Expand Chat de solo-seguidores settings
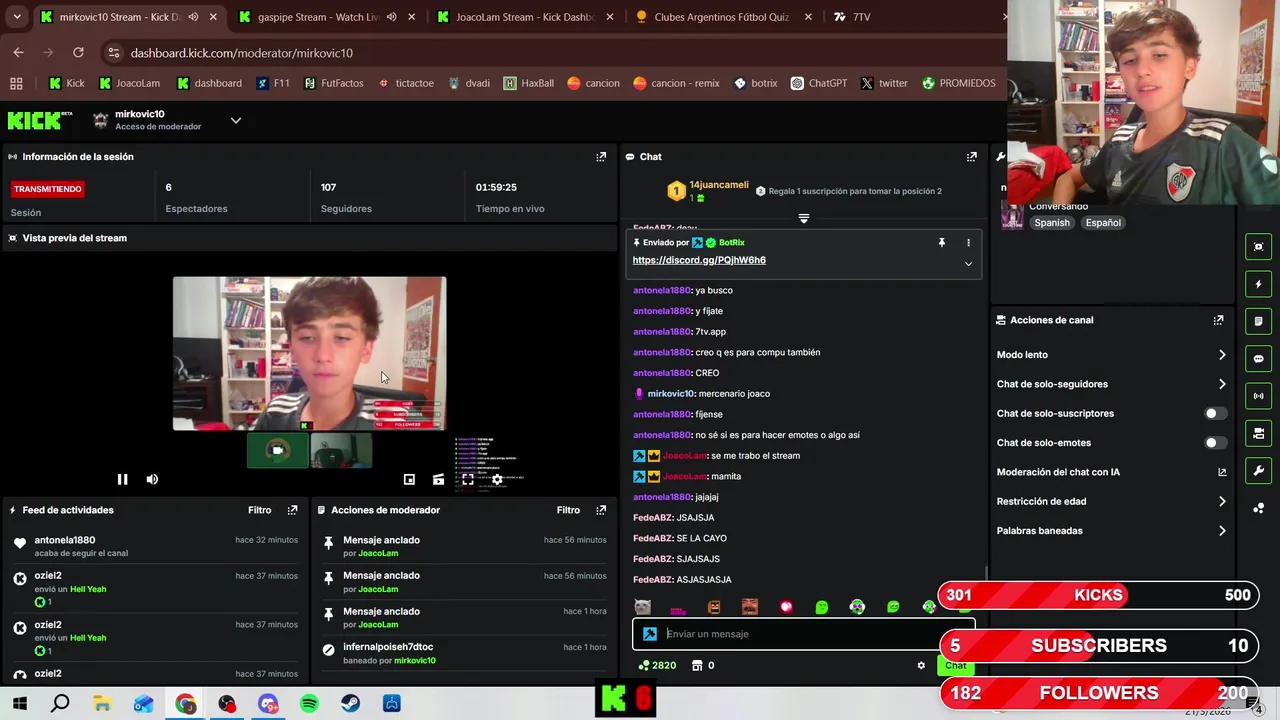The height and width of the screenshot is (720, 1280). (1111, 384)
